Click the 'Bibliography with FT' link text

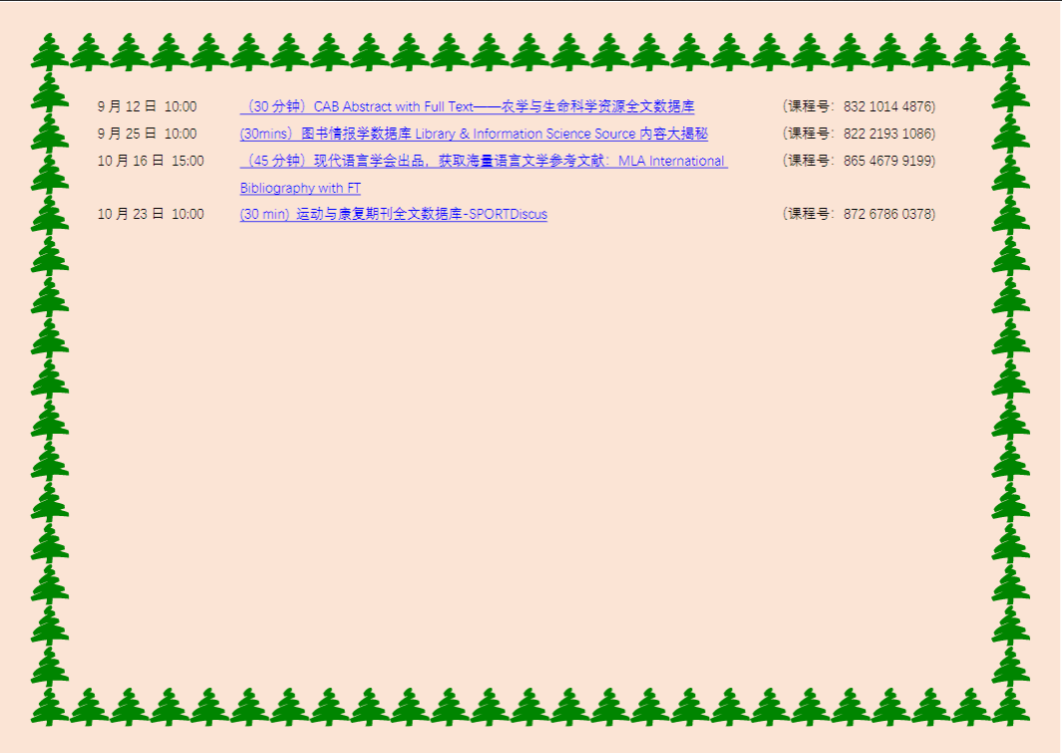[x=300, y=188]
